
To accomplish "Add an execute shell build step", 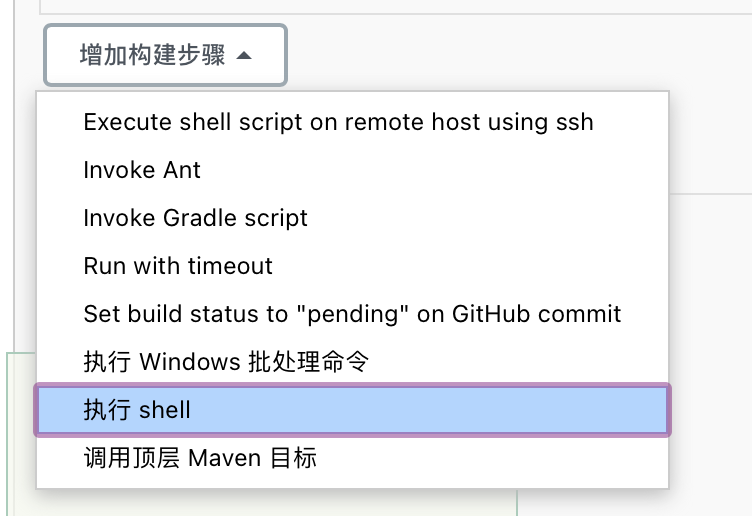I will click(352, 410).
